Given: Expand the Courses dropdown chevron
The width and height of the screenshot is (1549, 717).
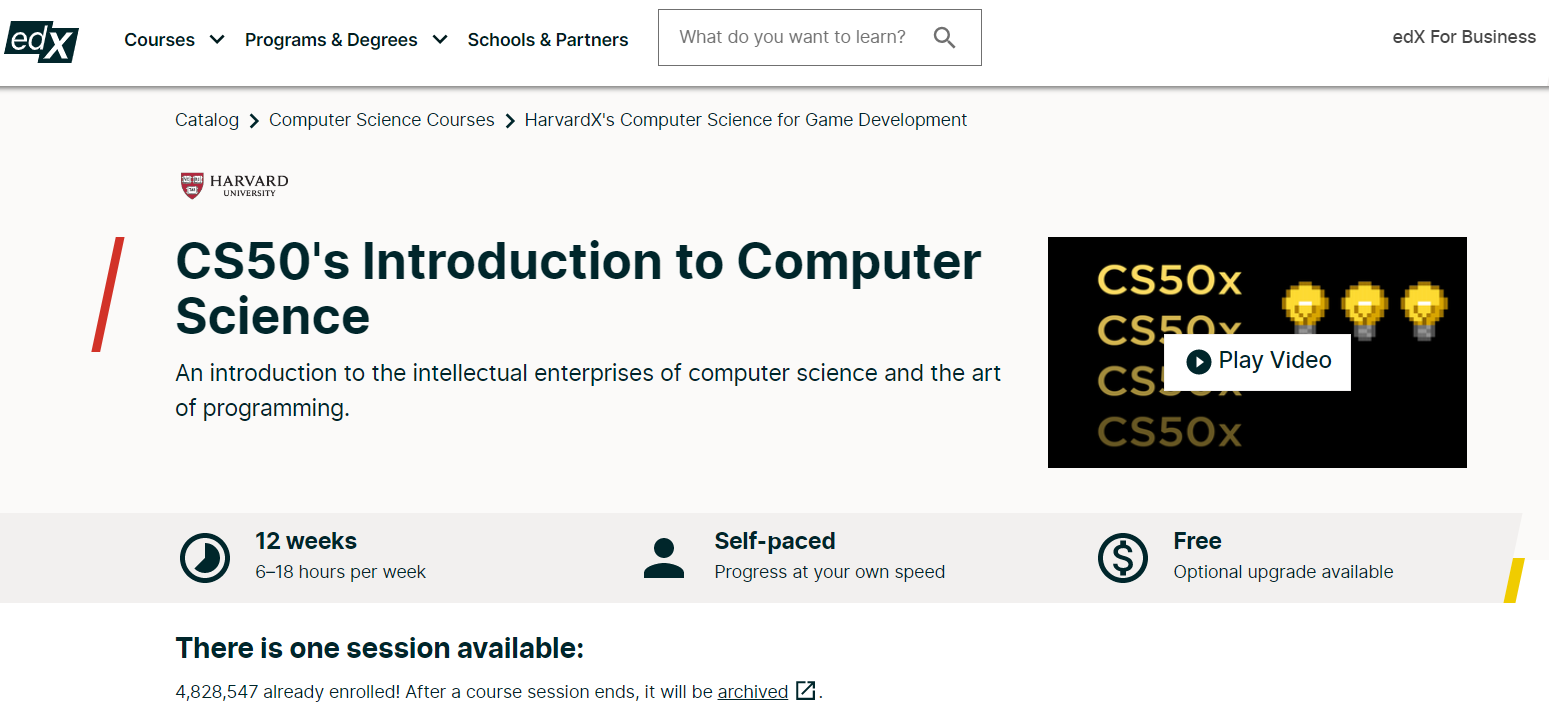Looking at the screenshot, I should (x=217, y=40).
